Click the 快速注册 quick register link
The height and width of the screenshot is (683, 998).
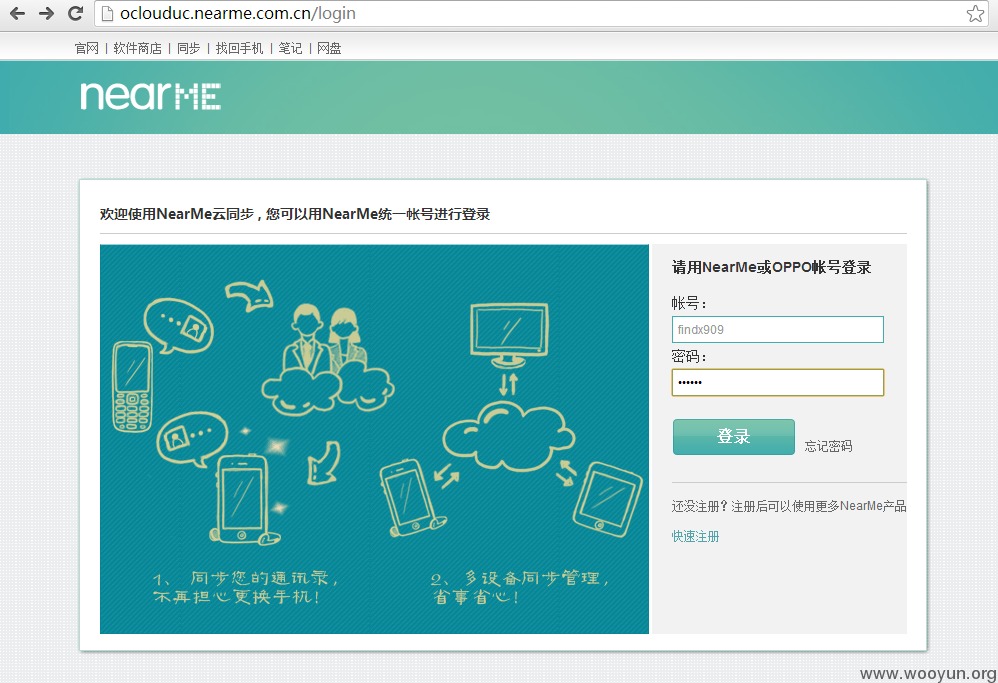tap(696, 537)
